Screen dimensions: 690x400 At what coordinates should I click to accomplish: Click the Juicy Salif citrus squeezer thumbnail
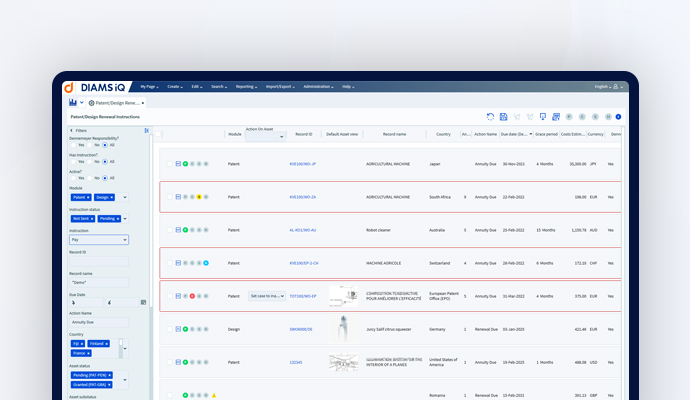coord(343,329)
